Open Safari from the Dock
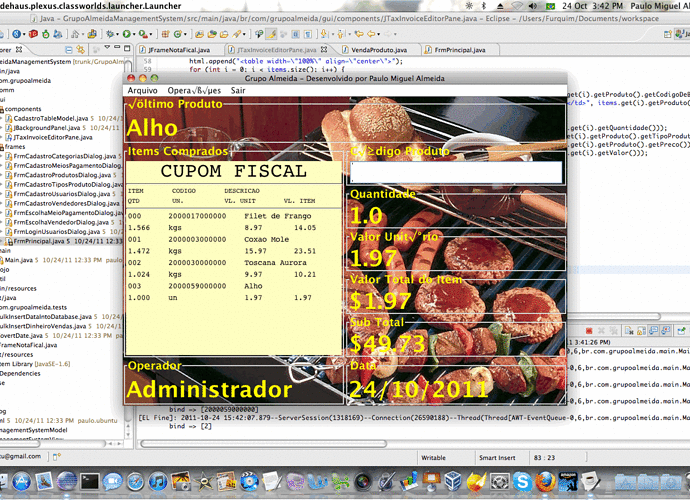The width and height of the screenshot is (690, 500). tap(135, 482)
